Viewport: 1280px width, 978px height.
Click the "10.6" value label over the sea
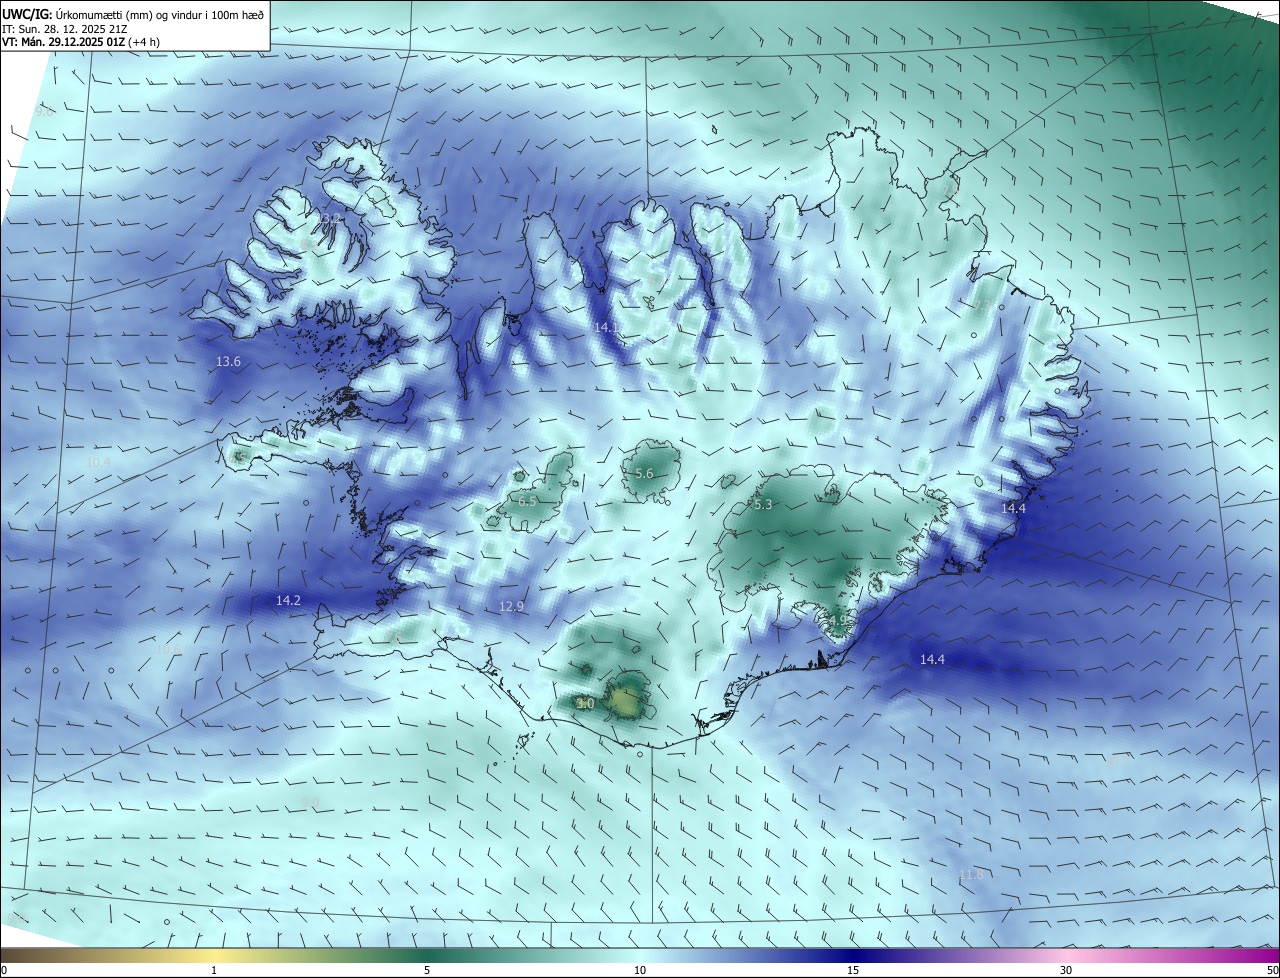[x=169, y=650]
